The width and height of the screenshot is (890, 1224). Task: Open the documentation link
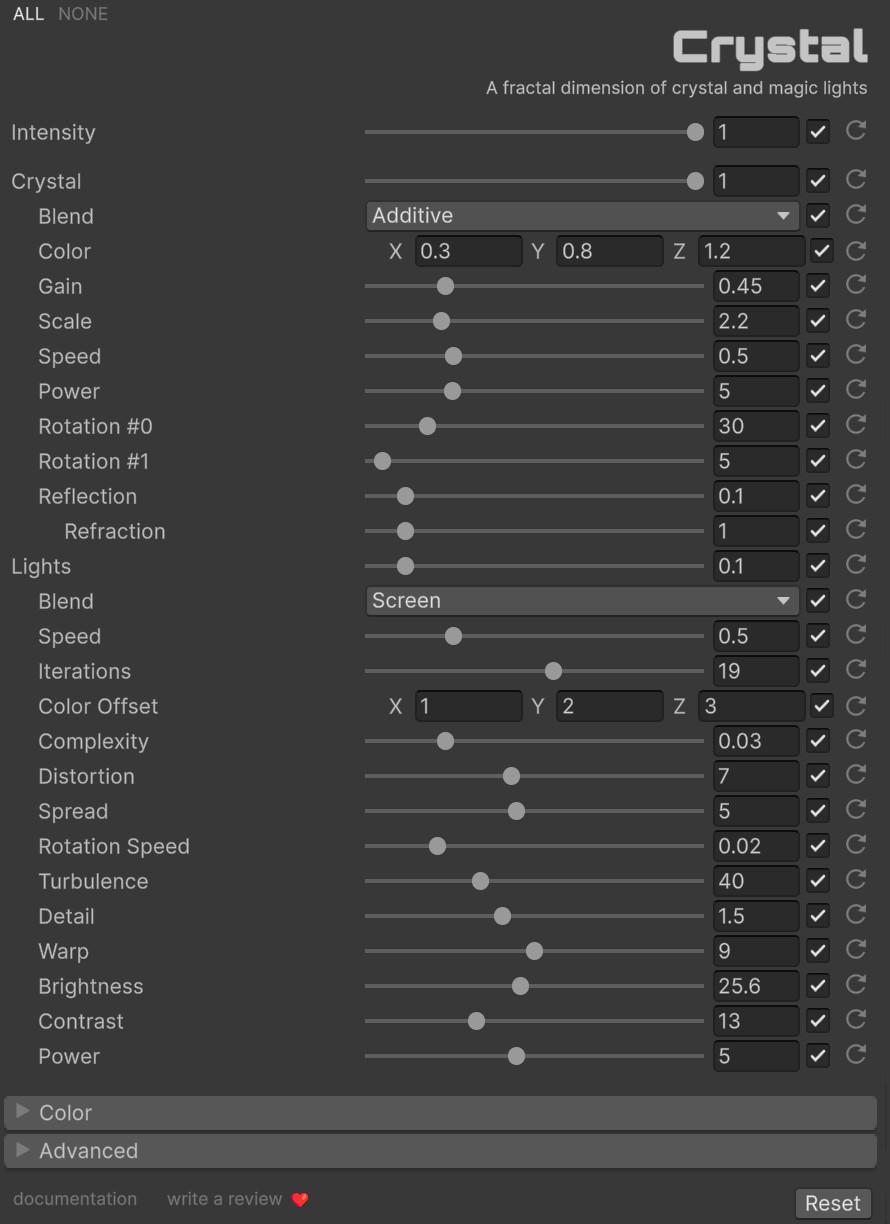[75, 1199]
